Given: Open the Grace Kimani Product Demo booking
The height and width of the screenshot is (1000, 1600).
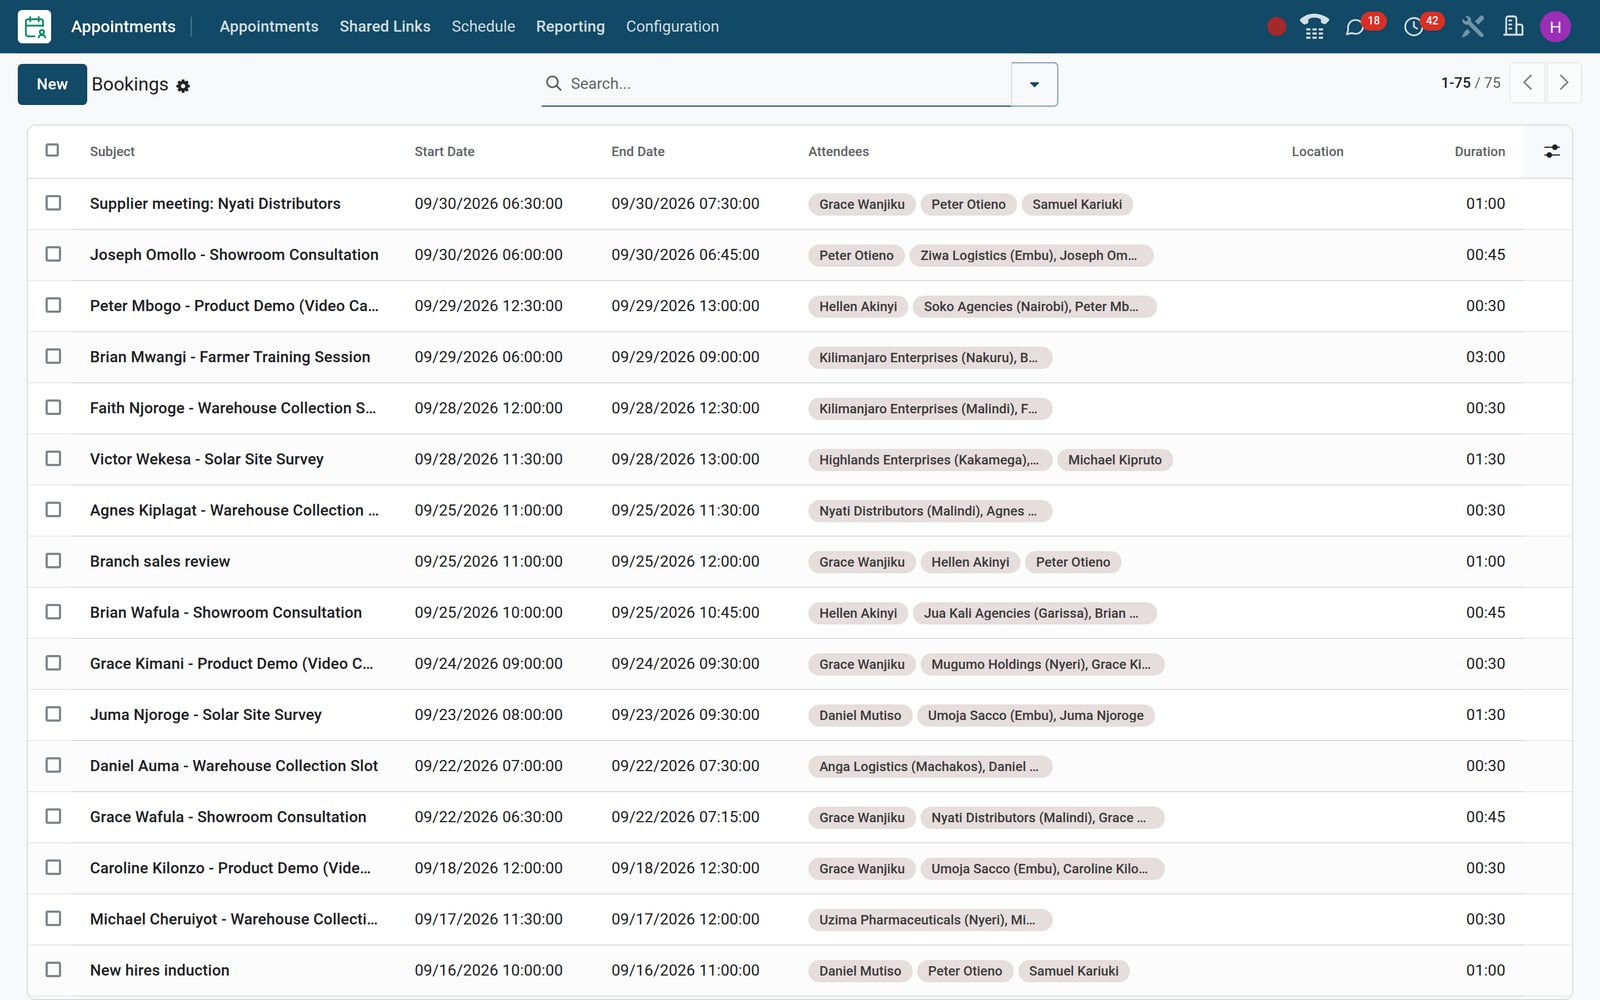Looking at the screenshot, I should (231, 663).
